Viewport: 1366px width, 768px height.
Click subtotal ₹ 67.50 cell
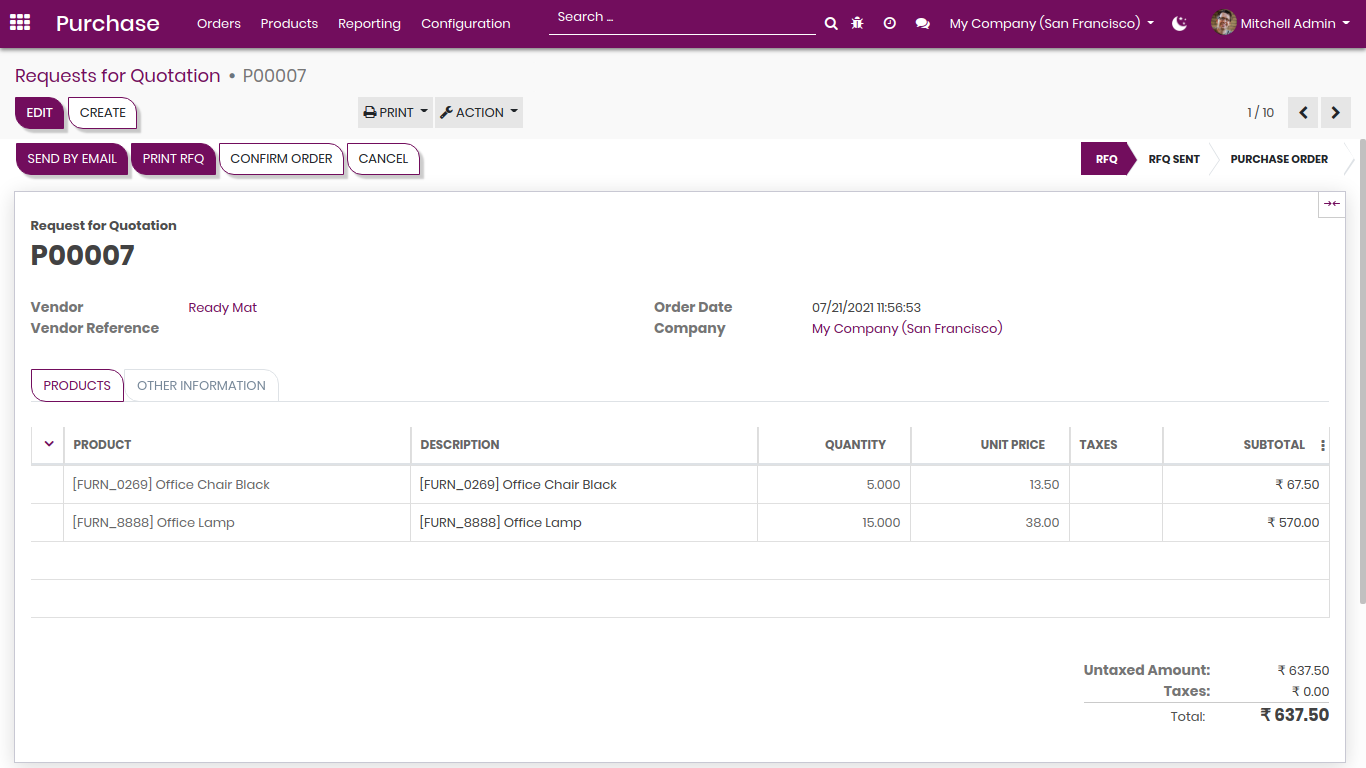(x=1246, y=485)
